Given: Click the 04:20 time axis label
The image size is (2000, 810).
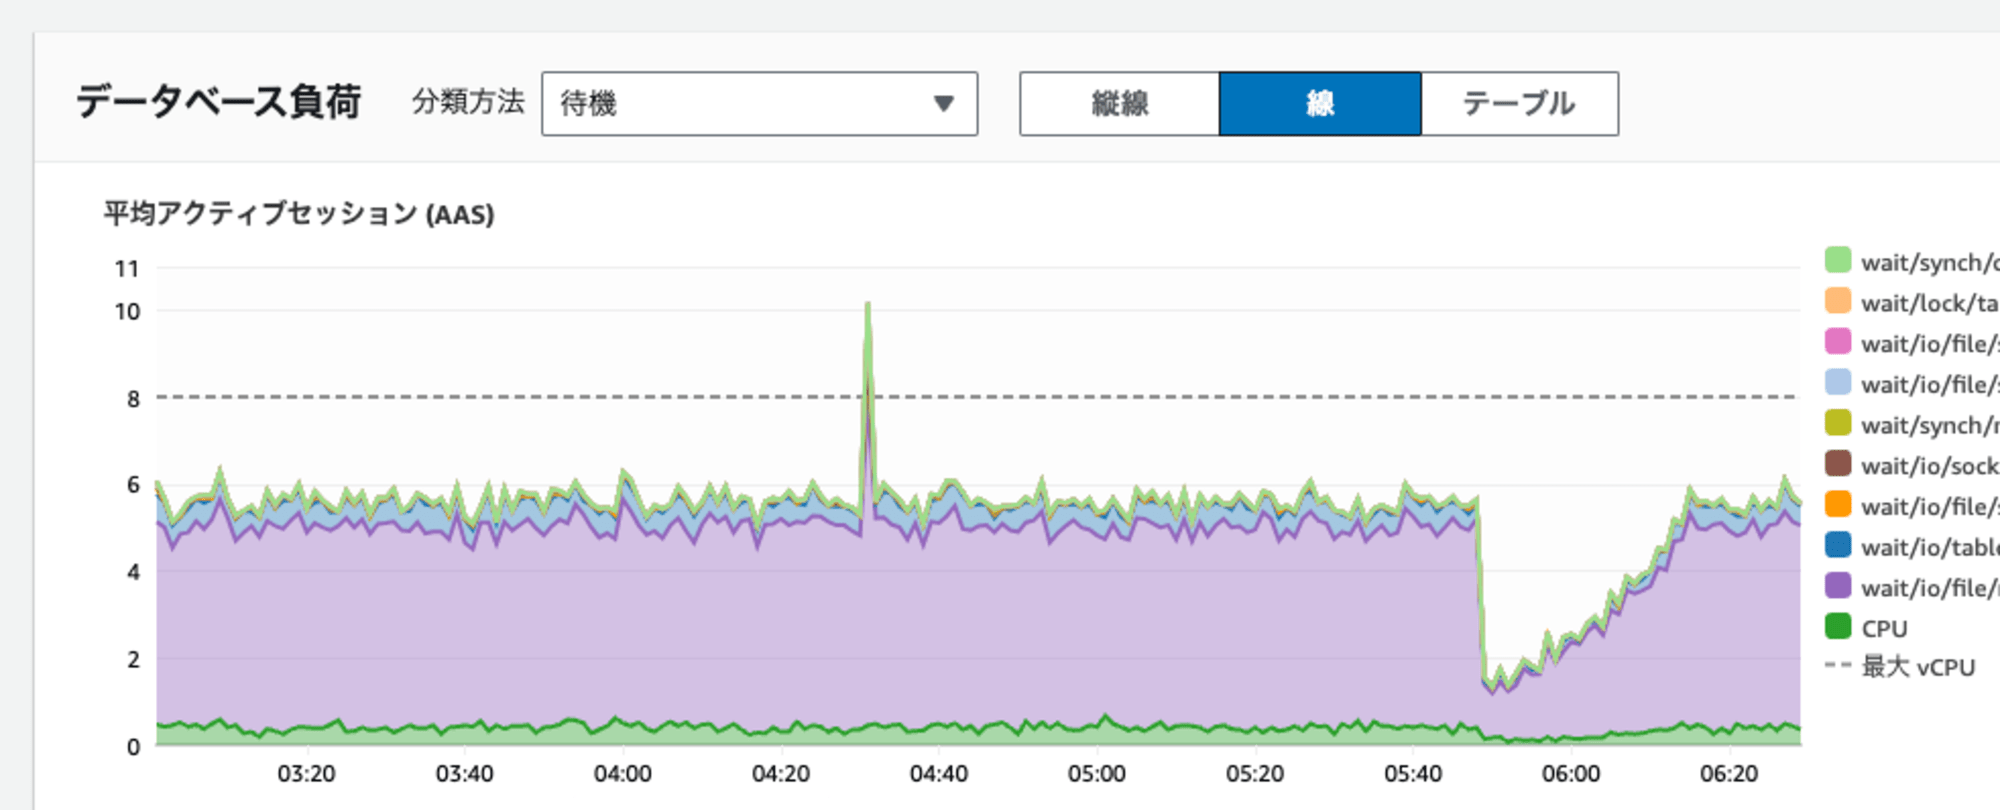Looking at the screenshot, I should point(780,774).
